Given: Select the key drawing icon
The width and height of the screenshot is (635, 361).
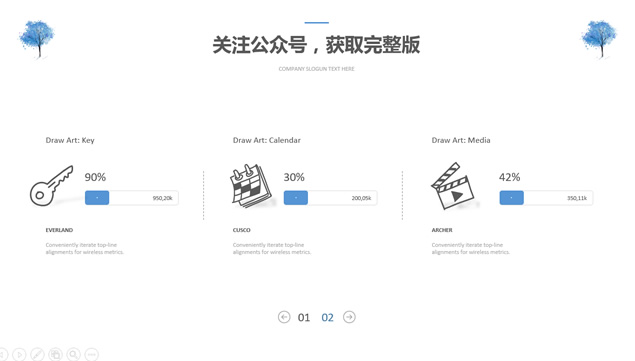Looking at the screenshot, I should 52,186.
